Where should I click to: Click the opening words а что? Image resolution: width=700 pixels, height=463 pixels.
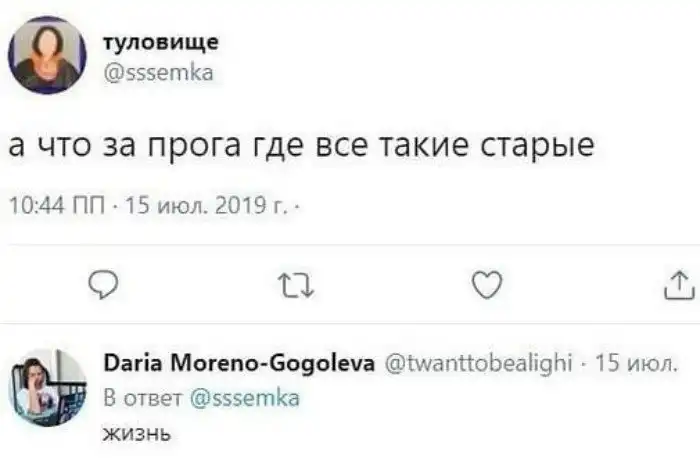point(48,146)
